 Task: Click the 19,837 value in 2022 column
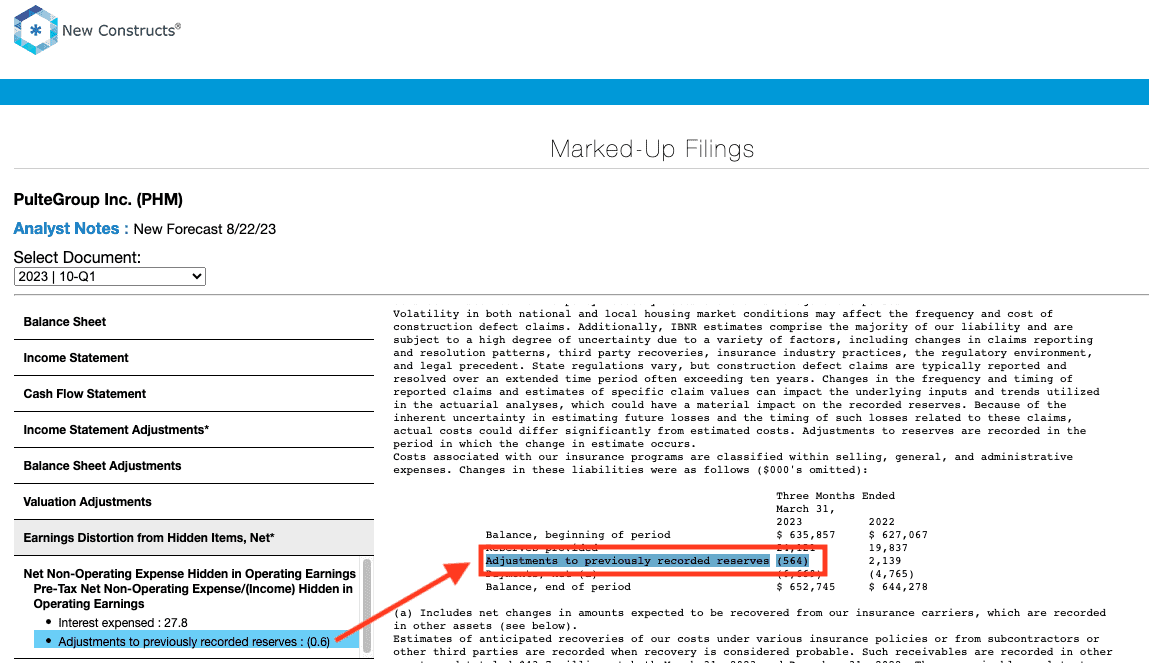pos(888,548)
